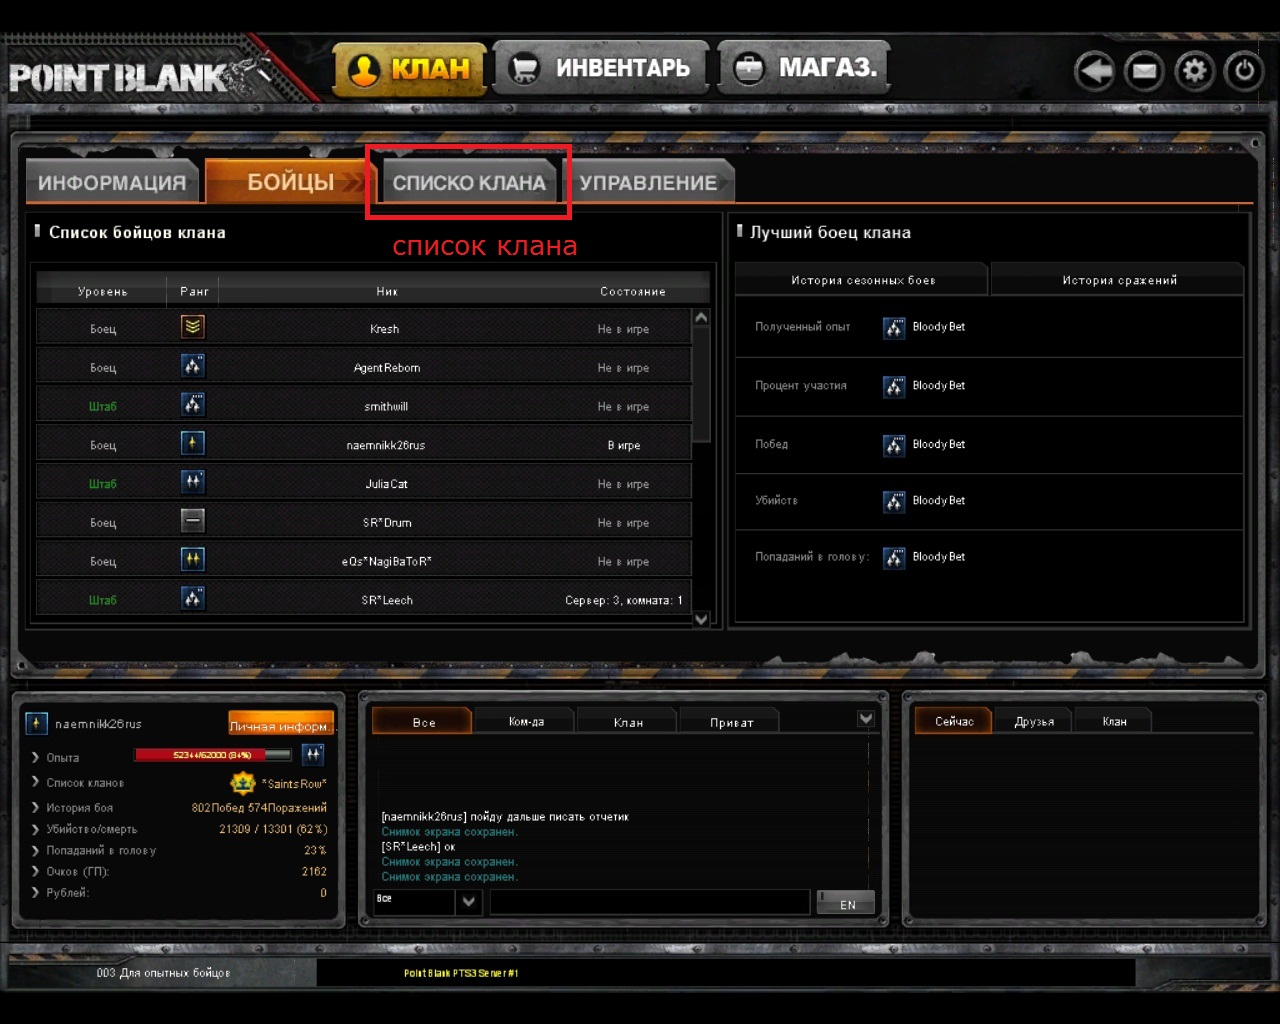Screen dimensions: 1280x1024
Task: Click Список кланов label in profile panel
Action: [x=85, y=783]
